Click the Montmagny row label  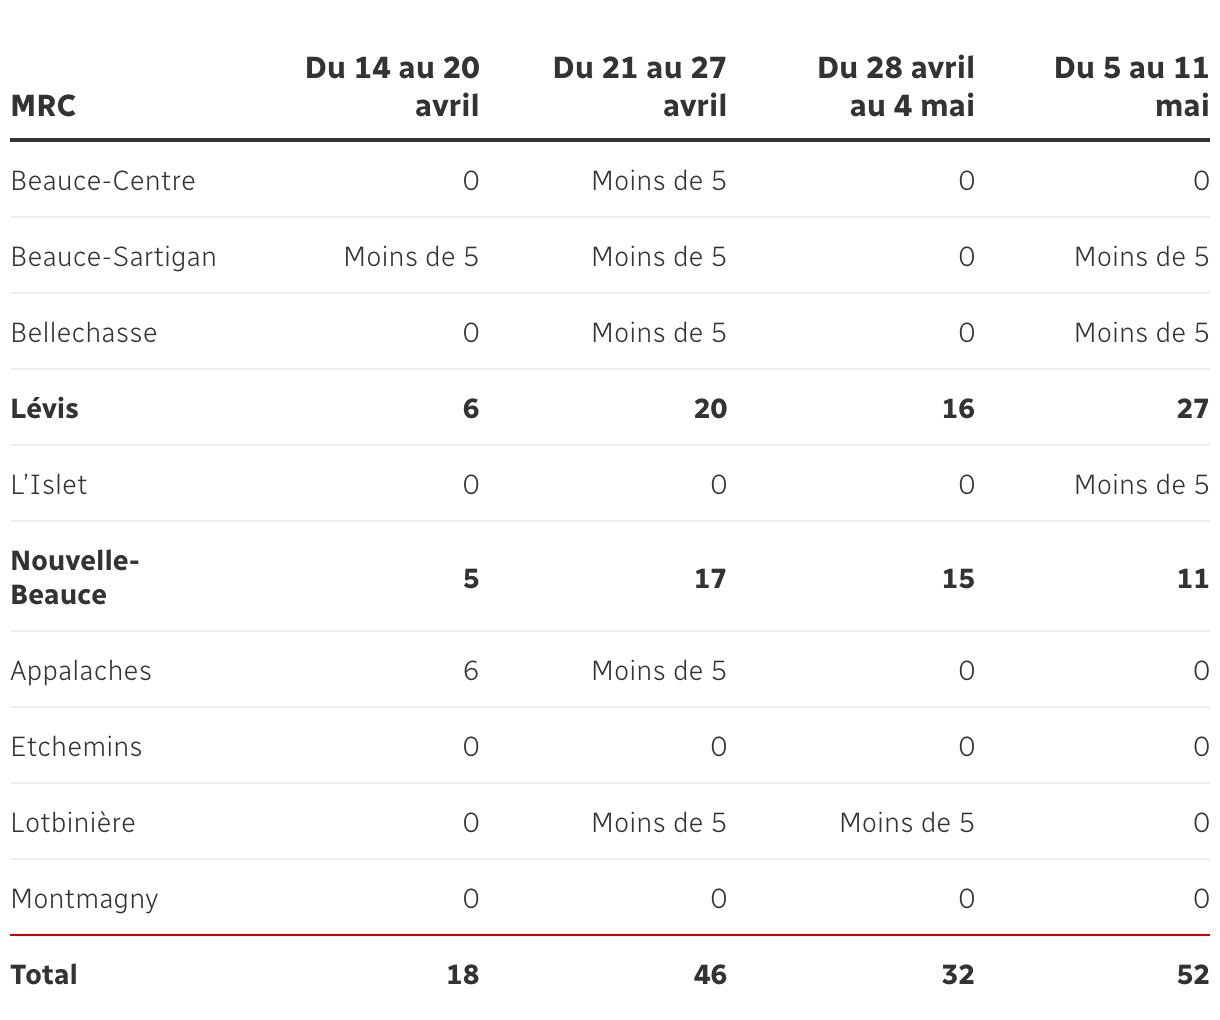pyautogui.click(x=85, y=899)
